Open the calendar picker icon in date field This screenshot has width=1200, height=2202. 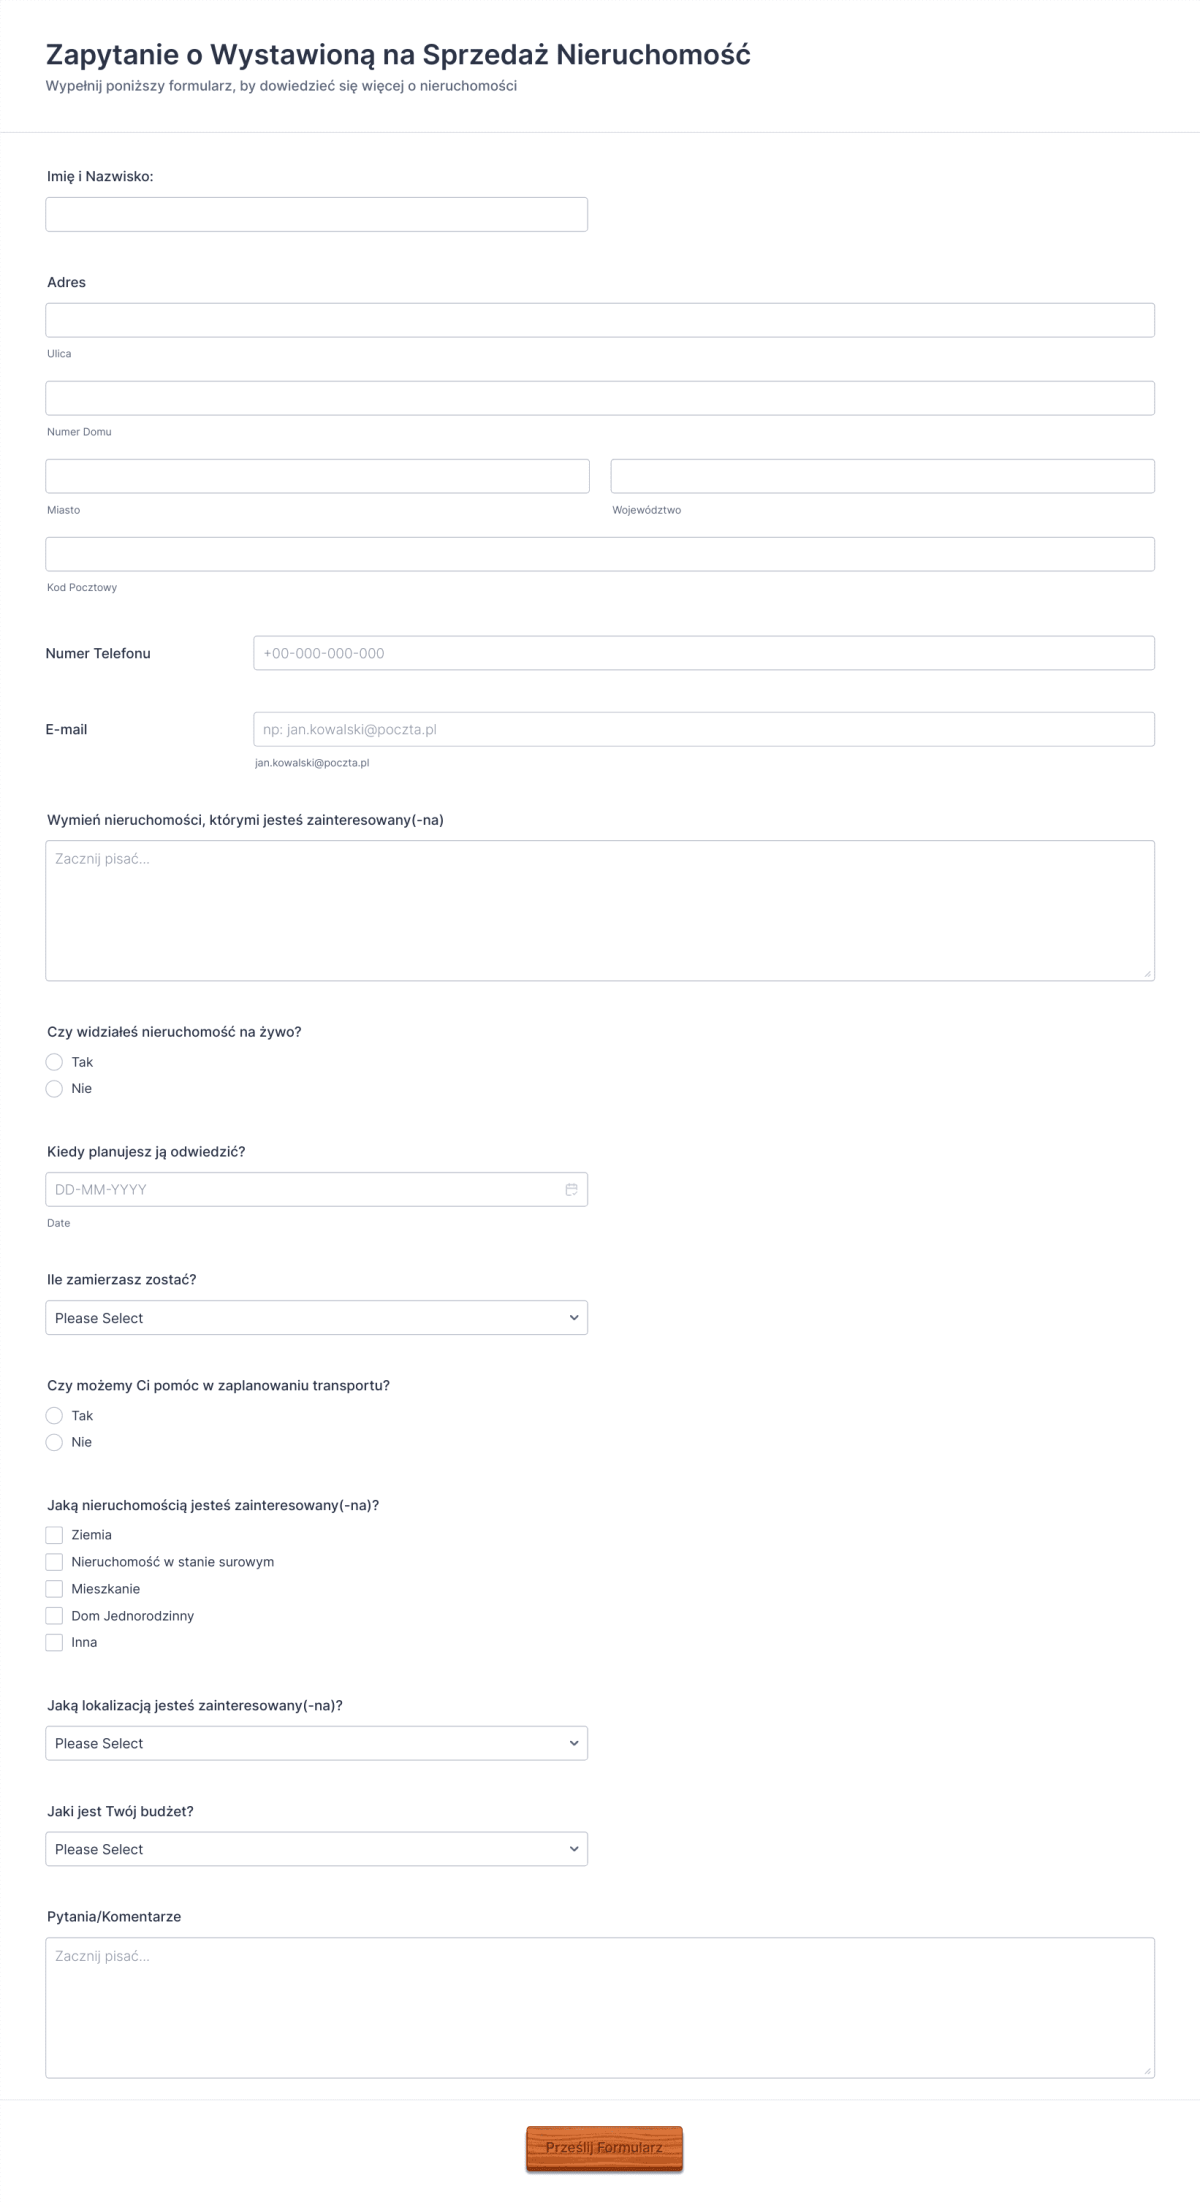click(x=570, y=1189)
